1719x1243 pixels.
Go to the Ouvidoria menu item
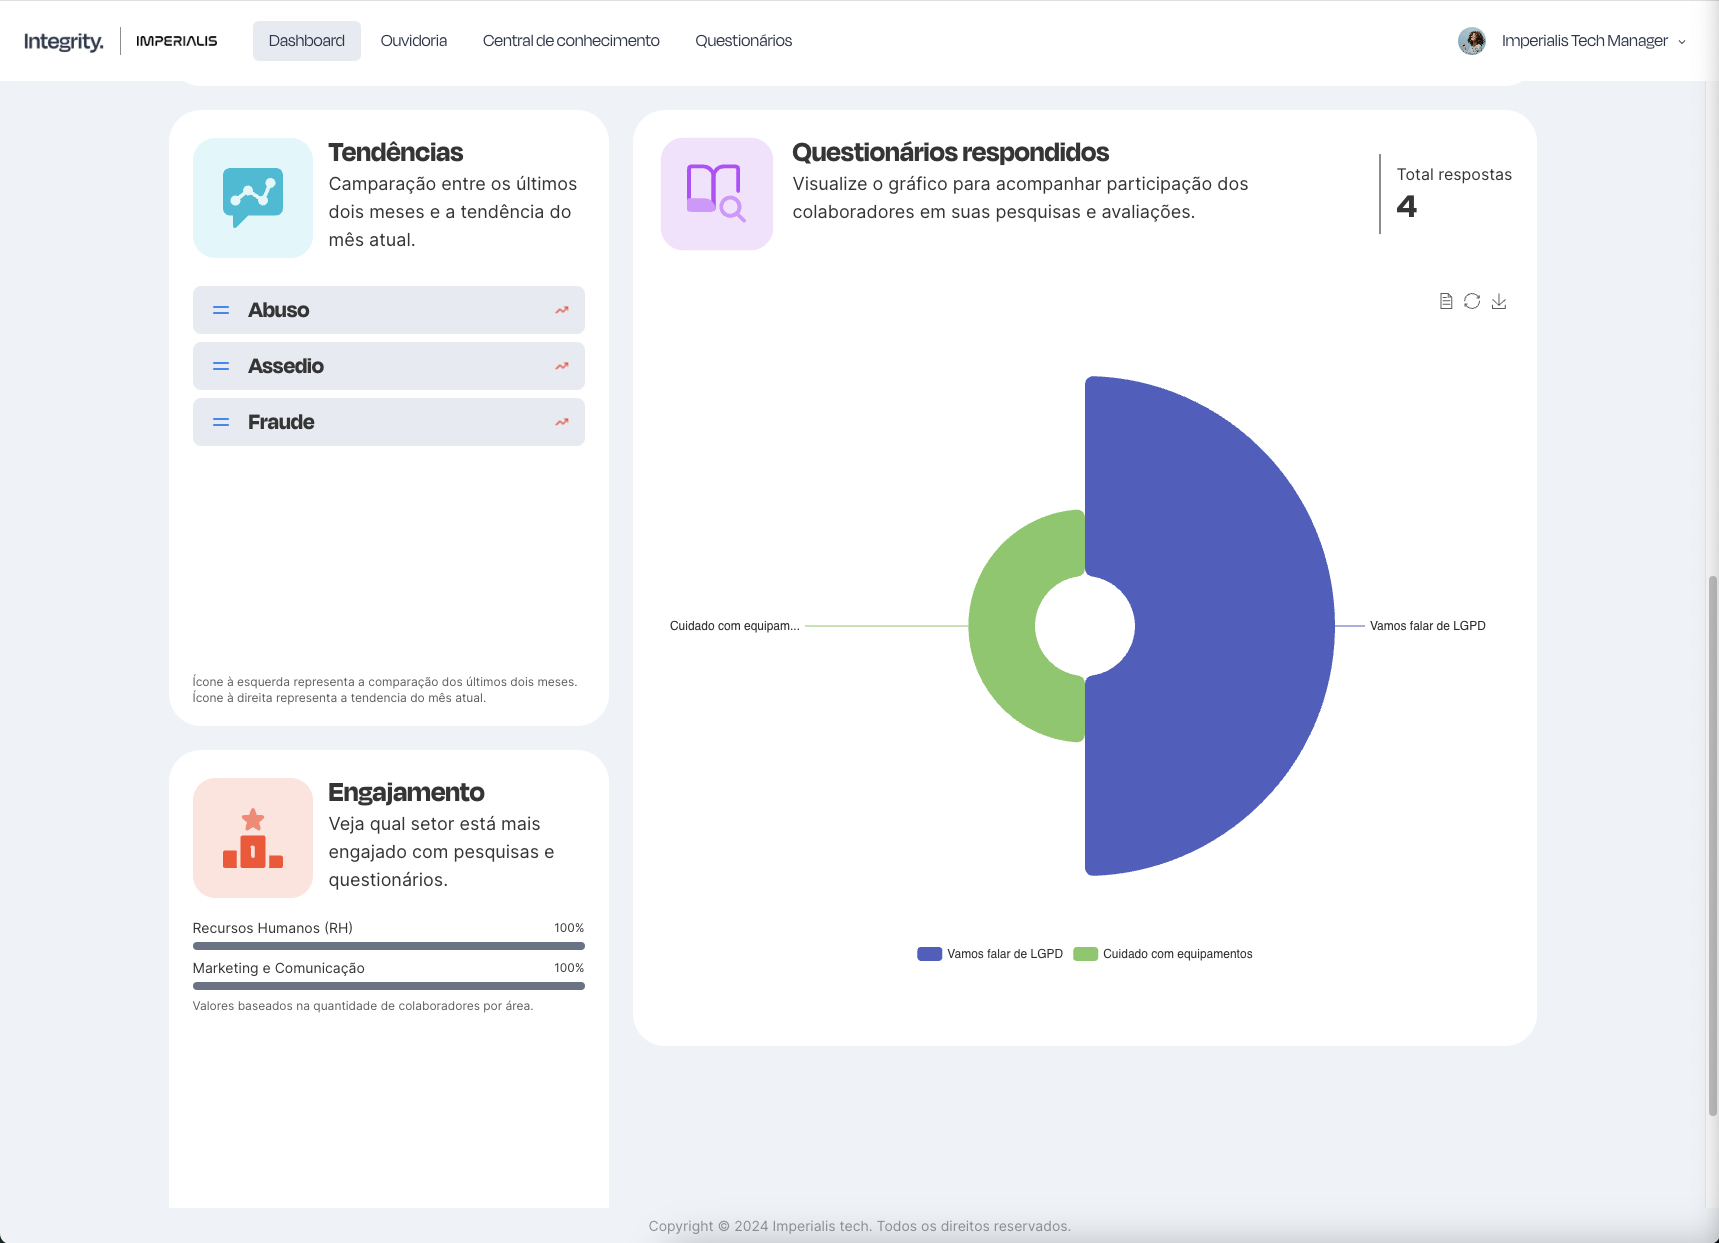click(413, 41)
